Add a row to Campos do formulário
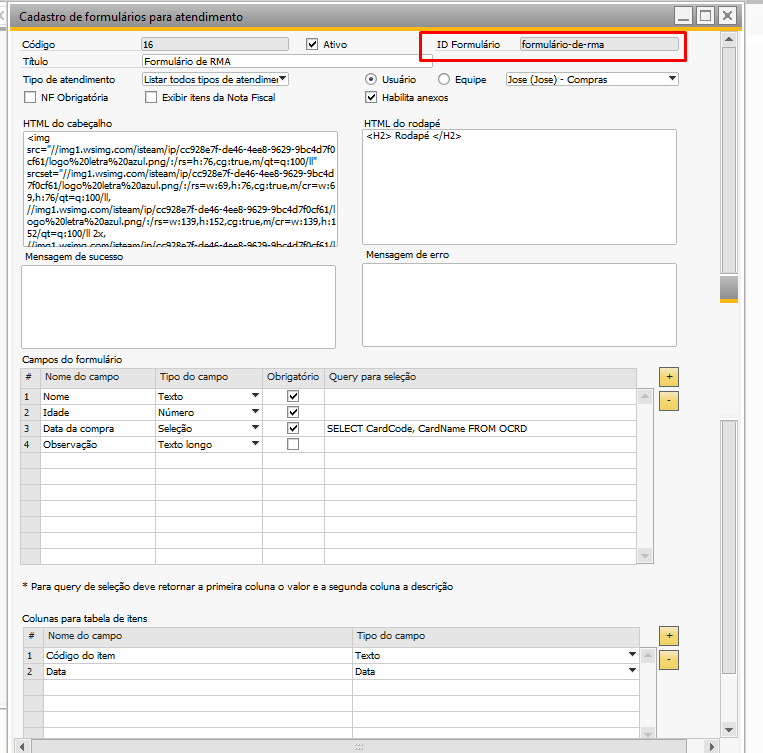 pyautogui.click(x=669, y=377)
